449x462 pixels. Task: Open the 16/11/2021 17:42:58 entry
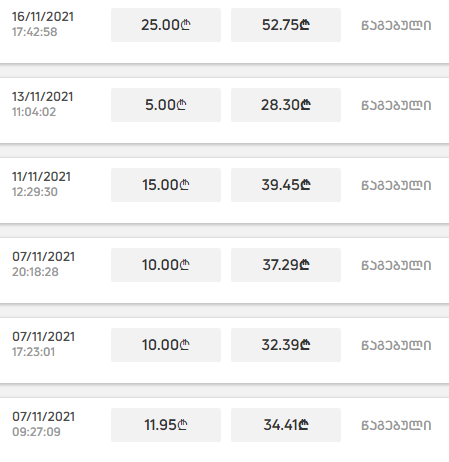[x=224, y=32]
